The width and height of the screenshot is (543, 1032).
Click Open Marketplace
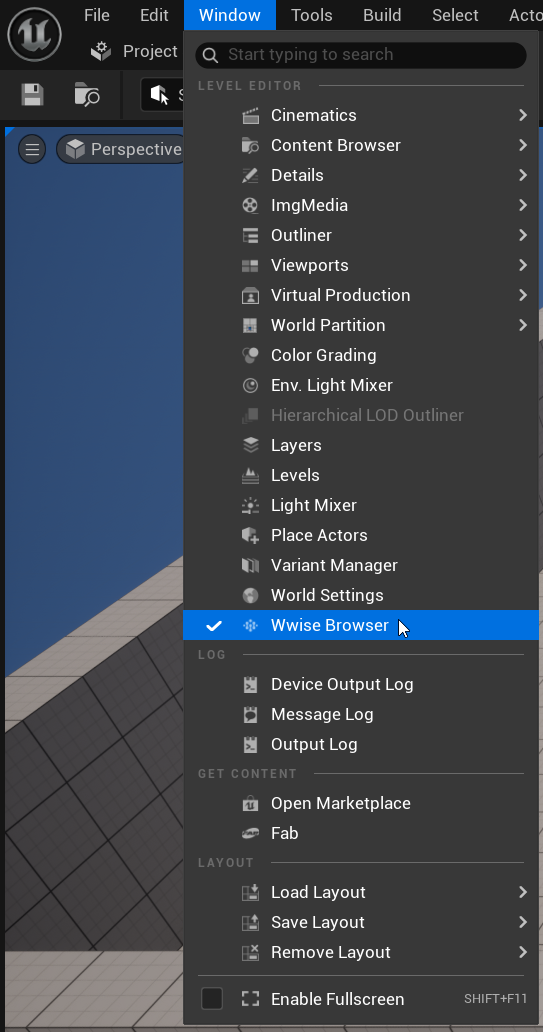361,804
